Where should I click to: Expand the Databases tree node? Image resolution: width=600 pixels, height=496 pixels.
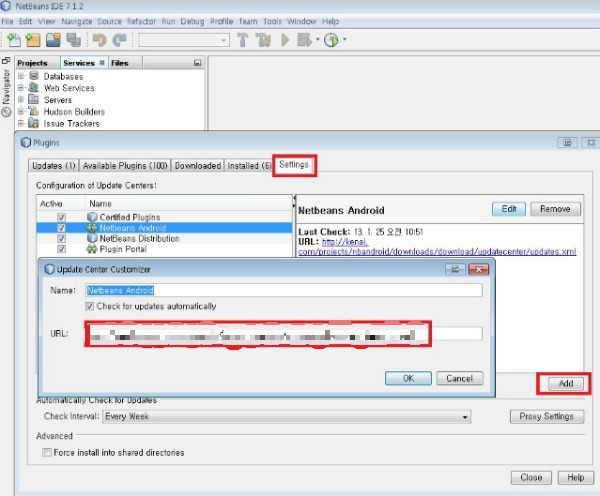pyautogui.click(x=21, y=76)
